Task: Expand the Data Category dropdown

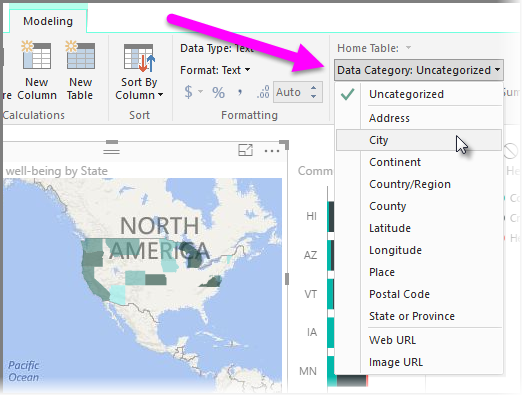Action: click(419, 70)
